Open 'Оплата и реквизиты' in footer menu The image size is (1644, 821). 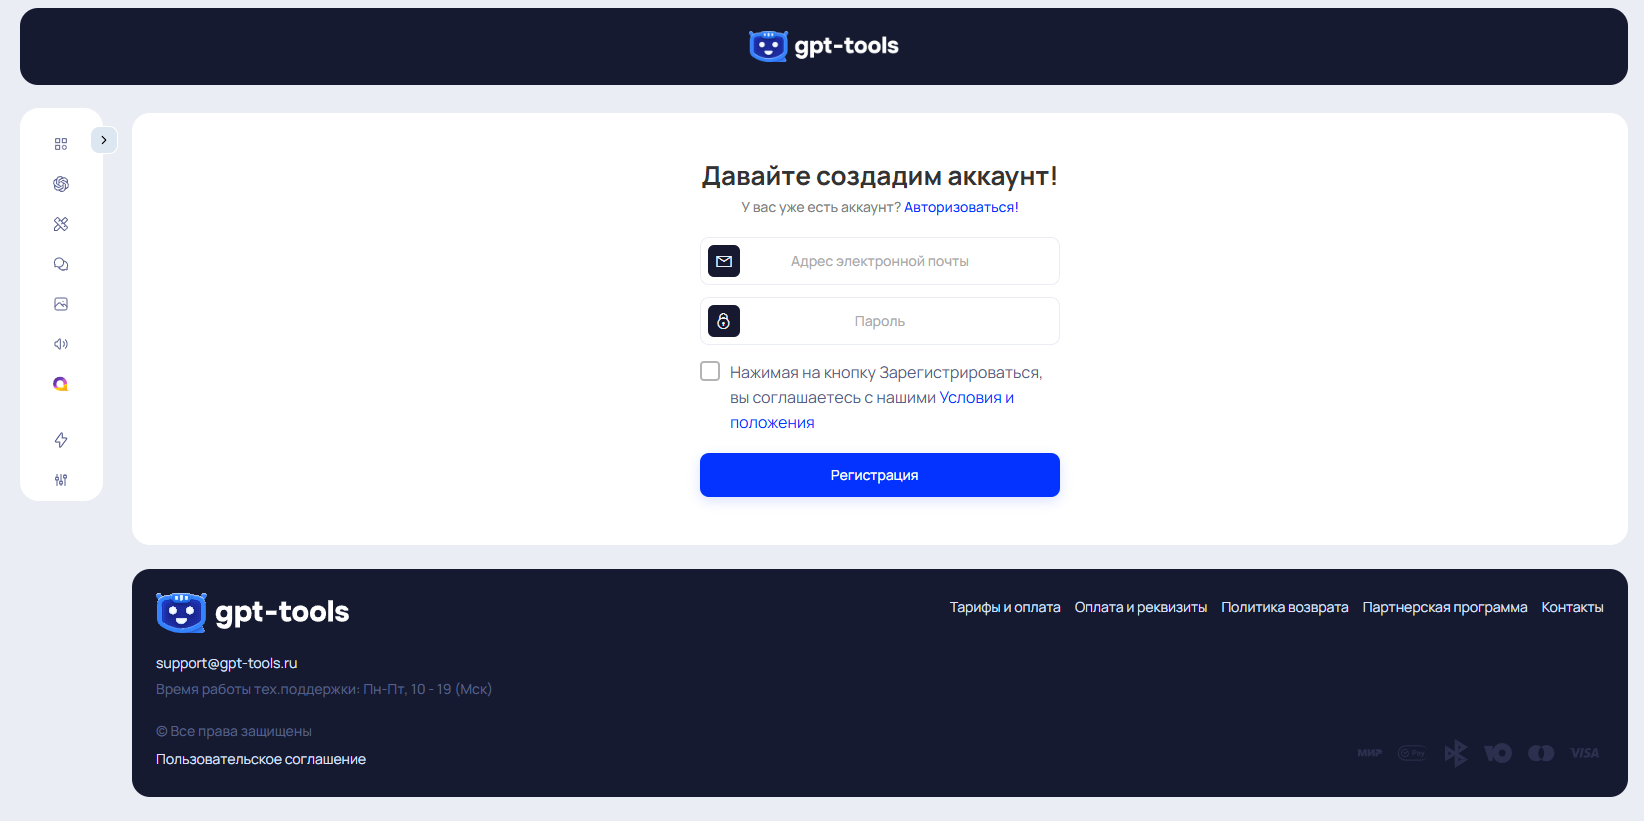click(1141, 607)
